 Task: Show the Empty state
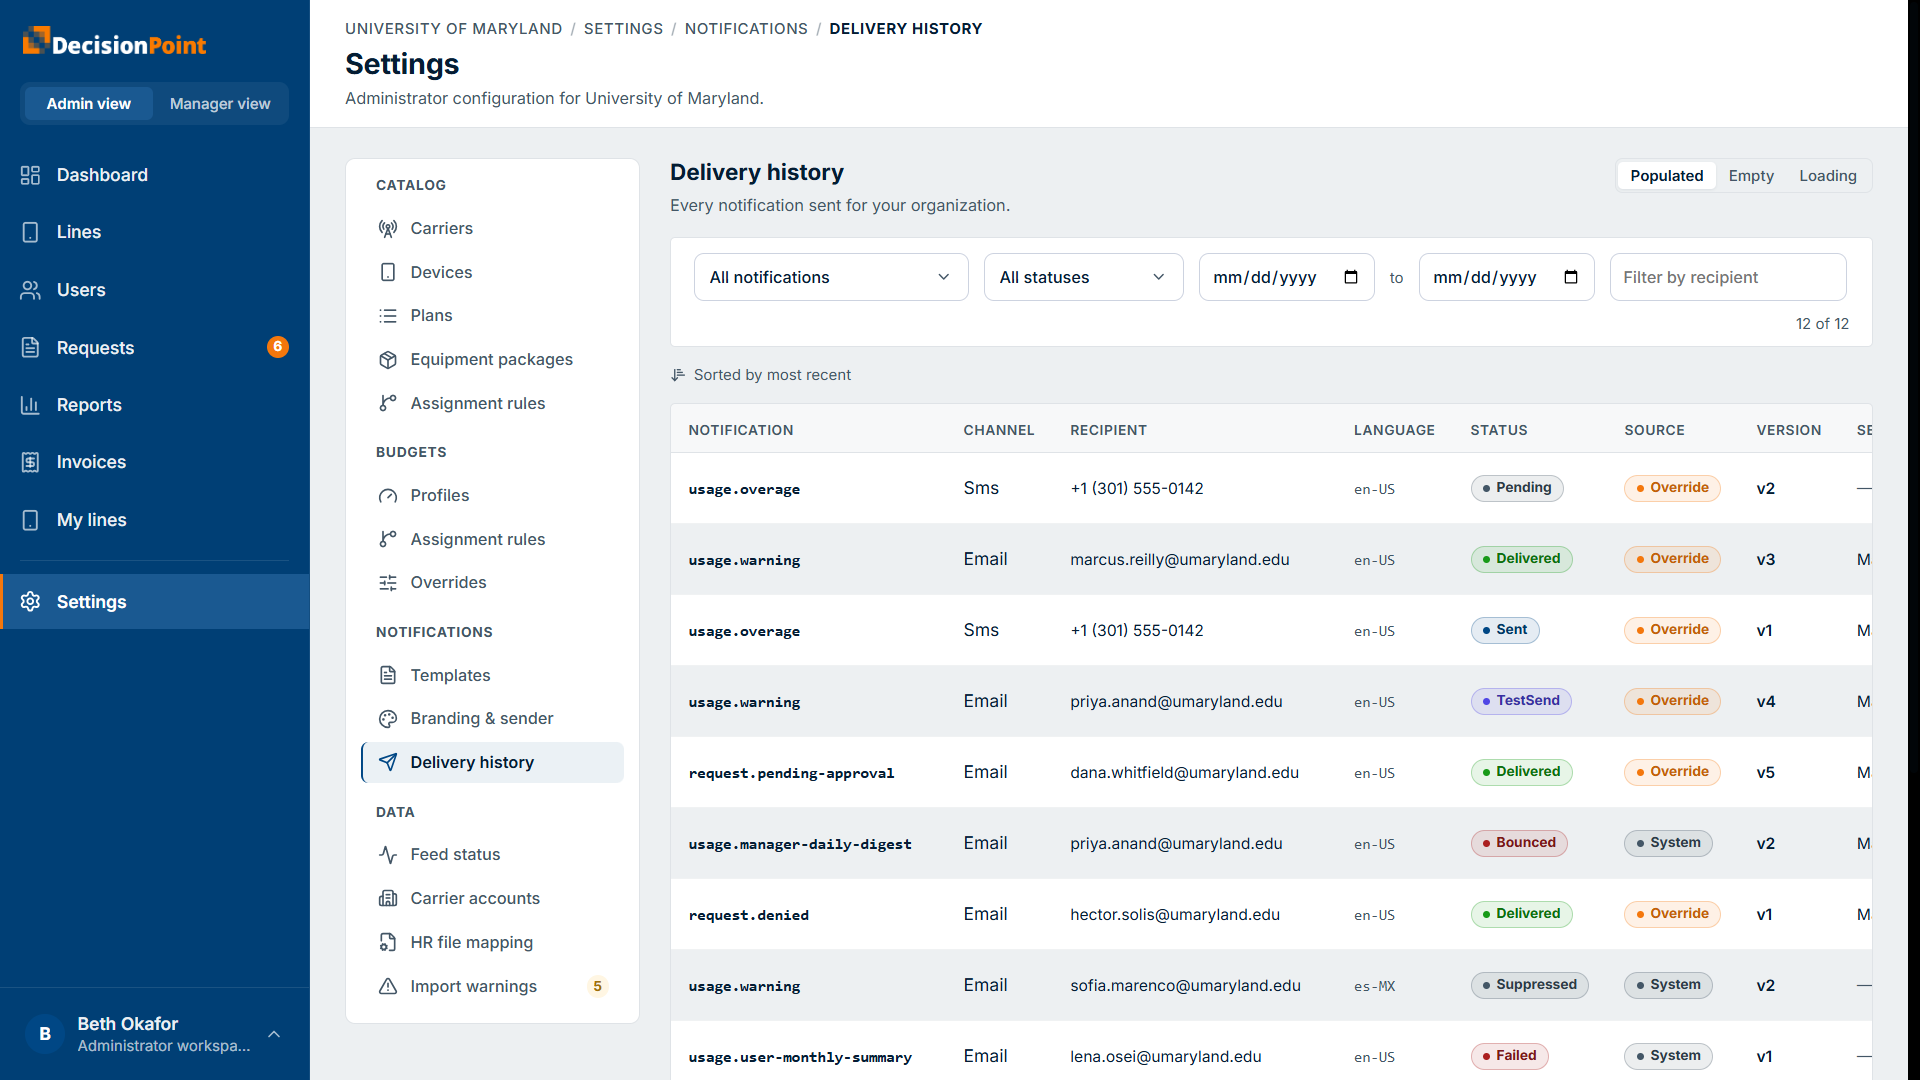[1751, 176]
